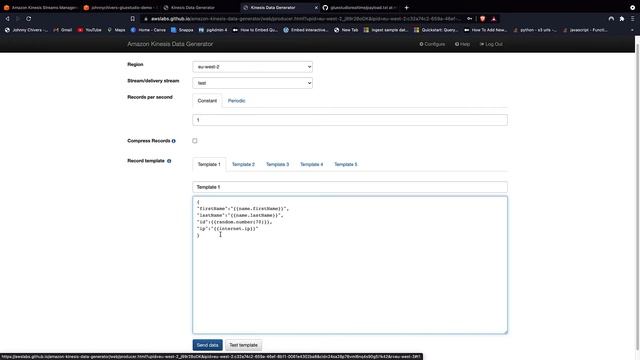Click the Template 1 name field

[x=350, y=187]
